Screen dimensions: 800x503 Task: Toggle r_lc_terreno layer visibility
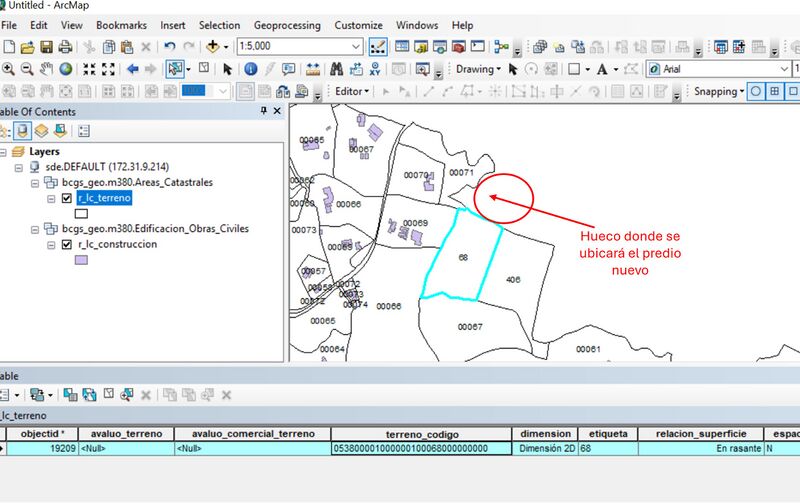(66, 198)
